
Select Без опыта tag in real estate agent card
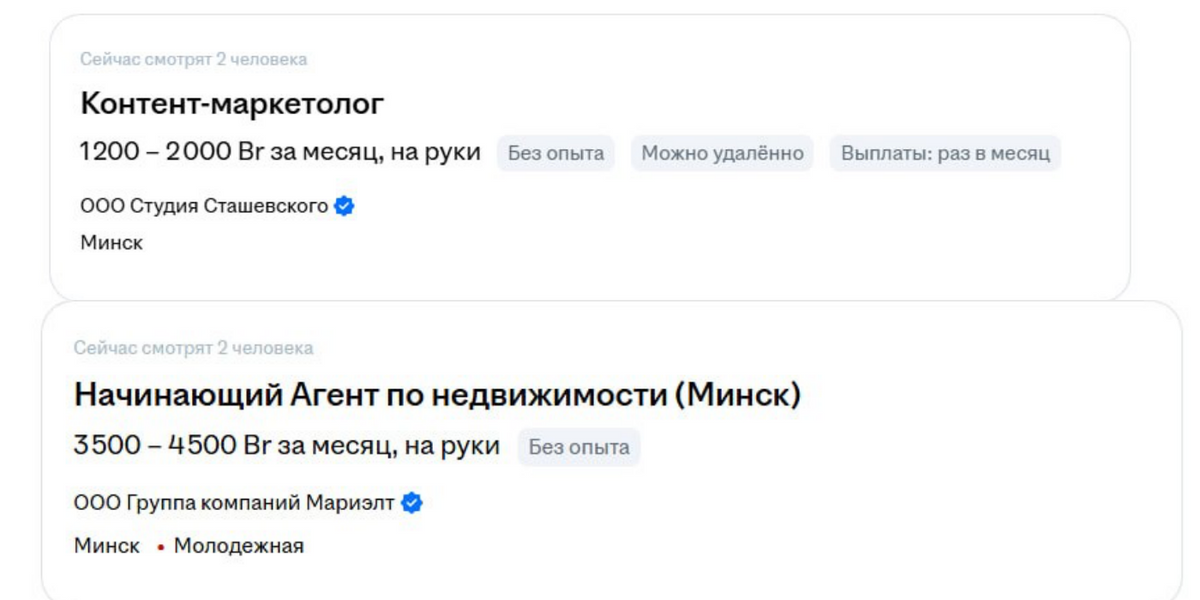coord(579,447)
